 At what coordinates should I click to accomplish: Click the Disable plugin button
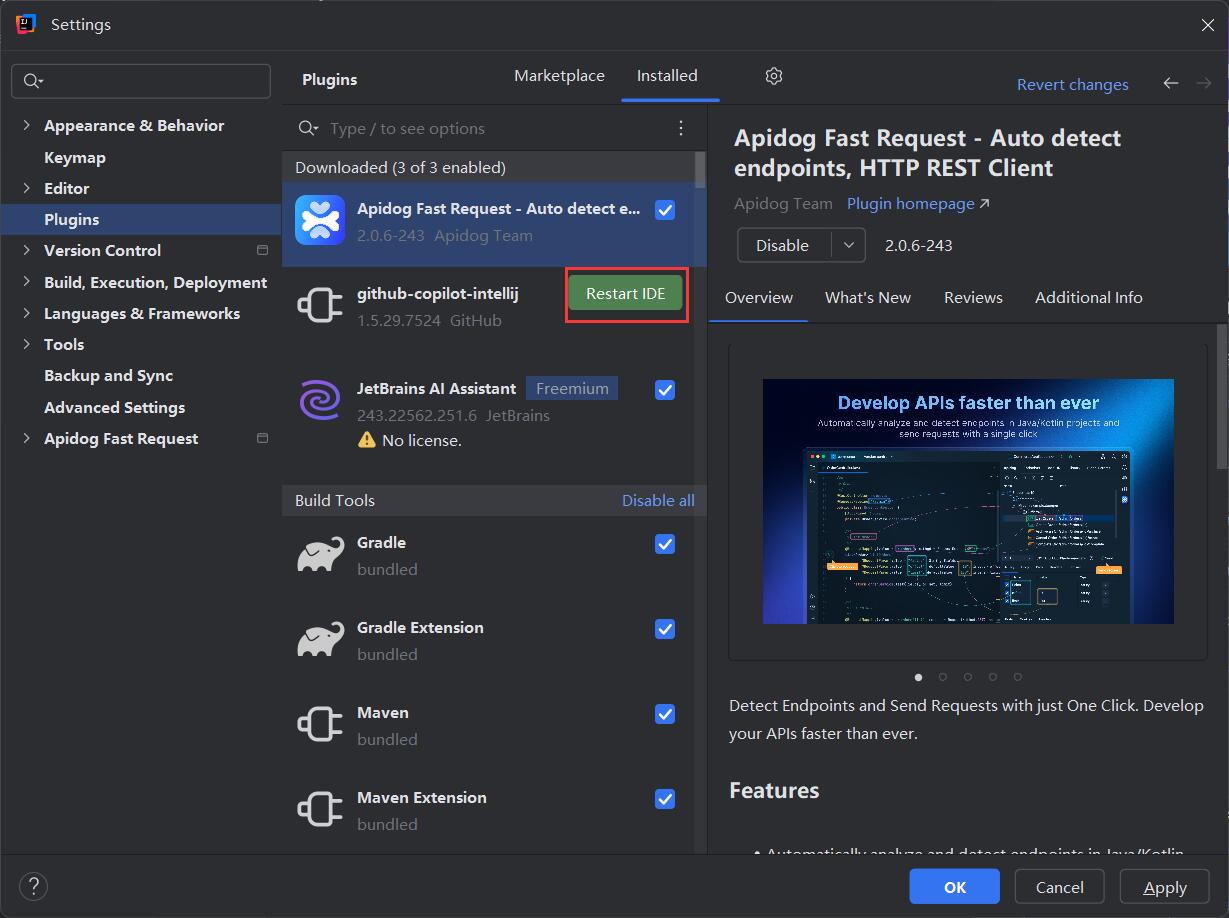pos(784,245)
